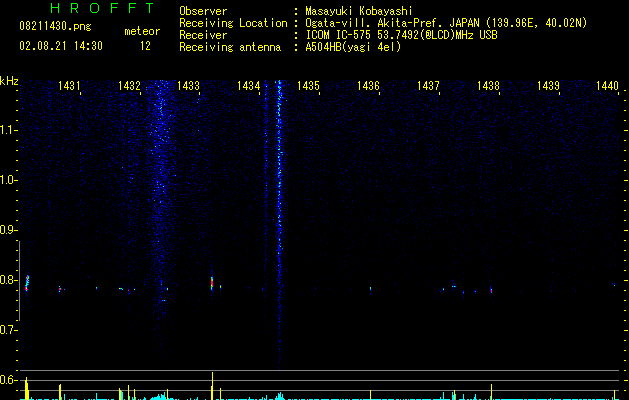629x400 pixels.
Task: Click the date stamp 02.08.21 14:30
Action: (x=61, y=46)
